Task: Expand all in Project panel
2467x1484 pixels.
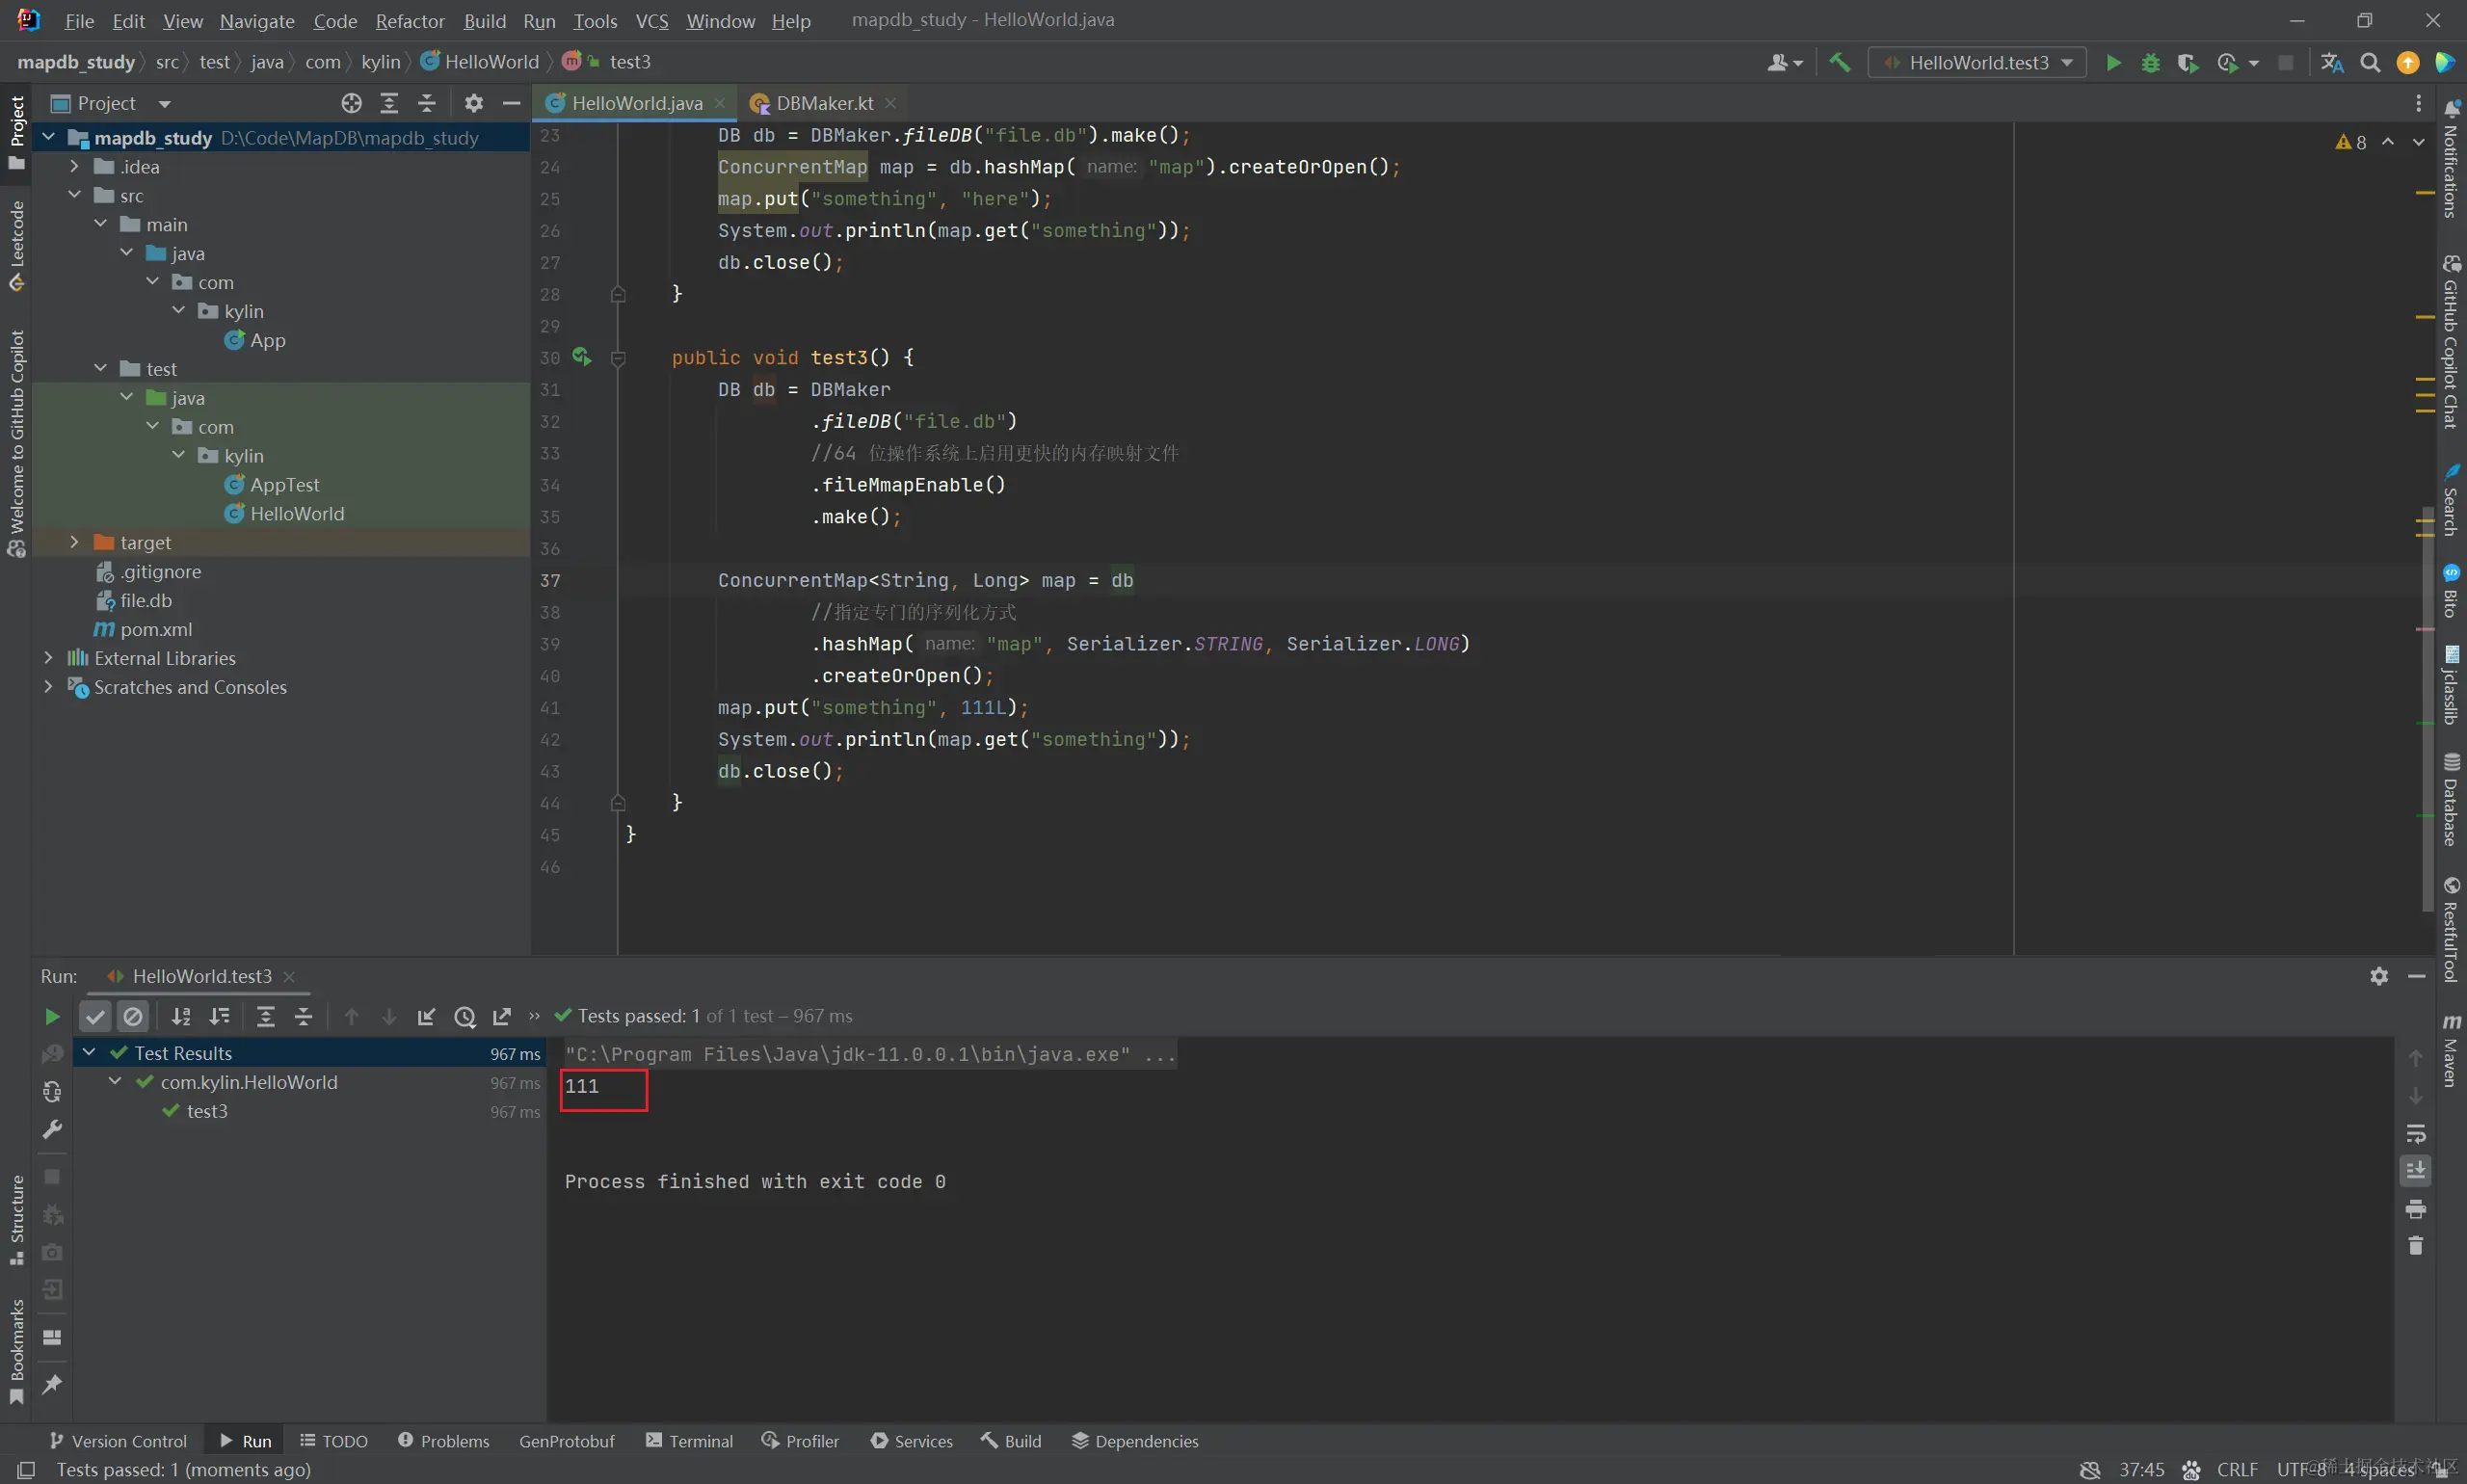Action: (x=389, y=103)
